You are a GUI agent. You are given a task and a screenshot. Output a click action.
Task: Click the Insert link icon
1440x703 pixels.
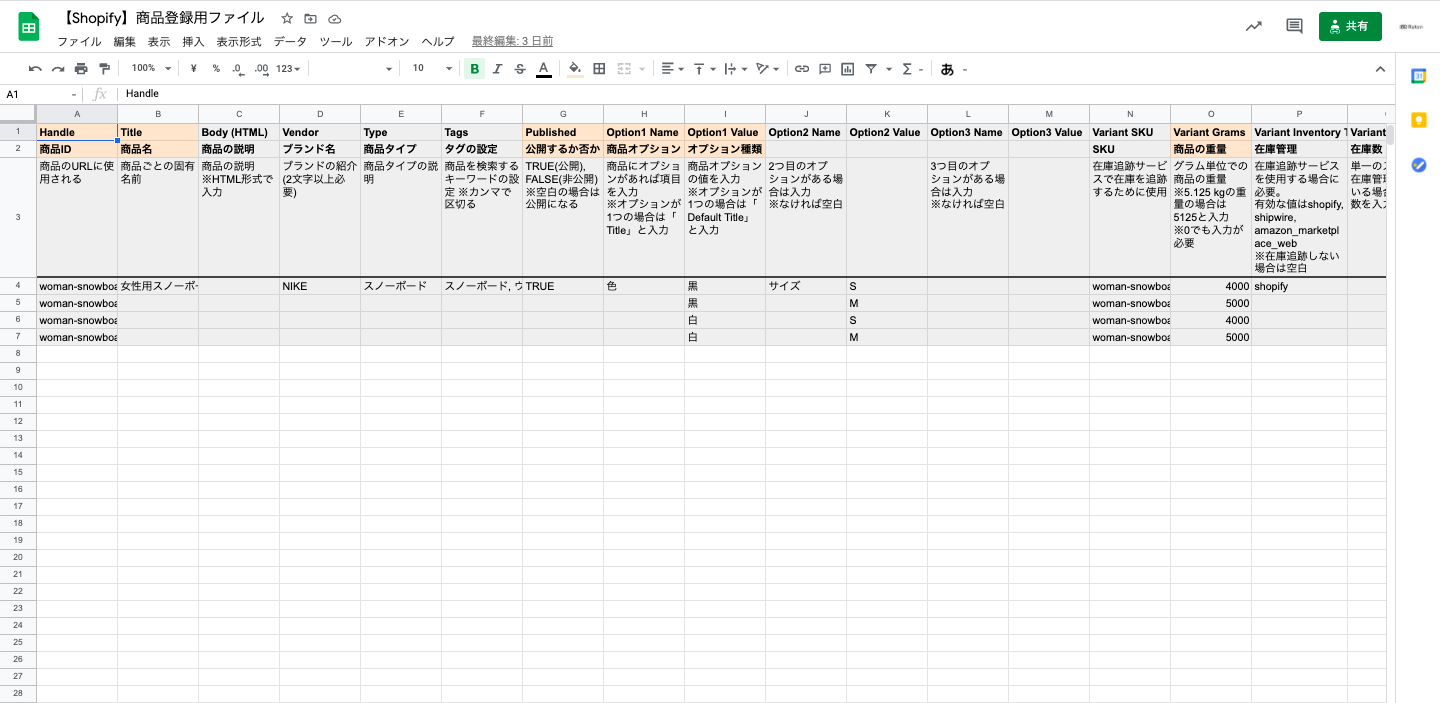click(x=802, y=69)
